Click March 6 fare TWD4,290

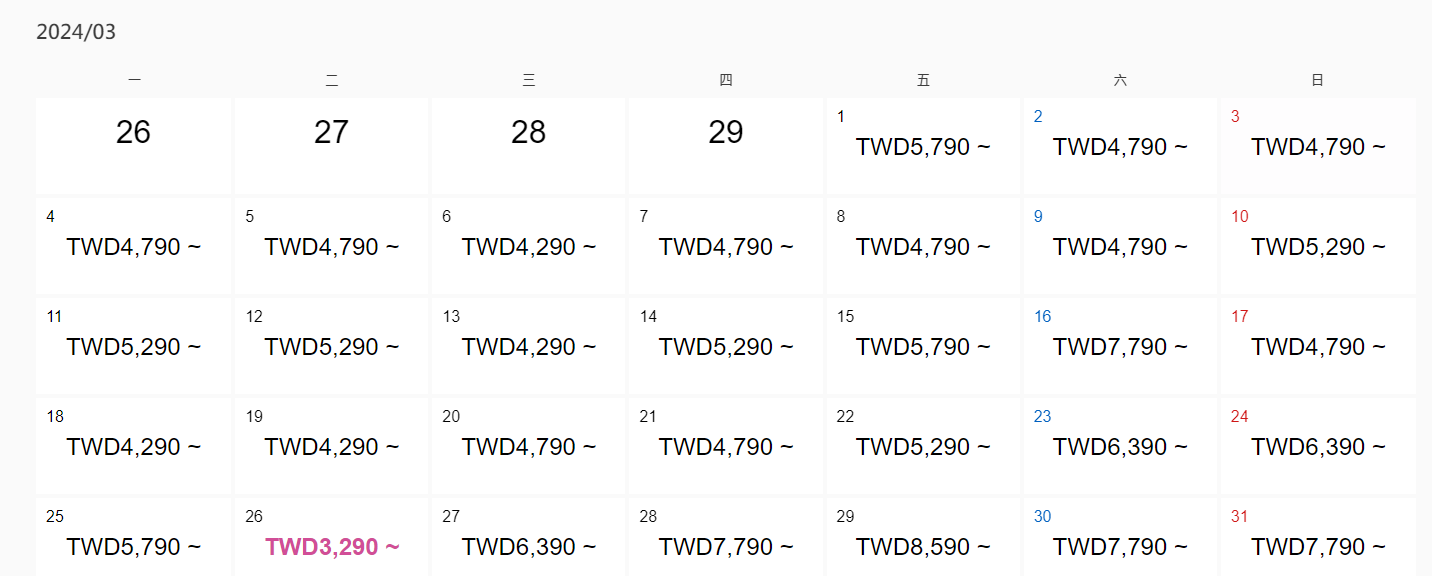pyautogui.click(x=529, y=247)
